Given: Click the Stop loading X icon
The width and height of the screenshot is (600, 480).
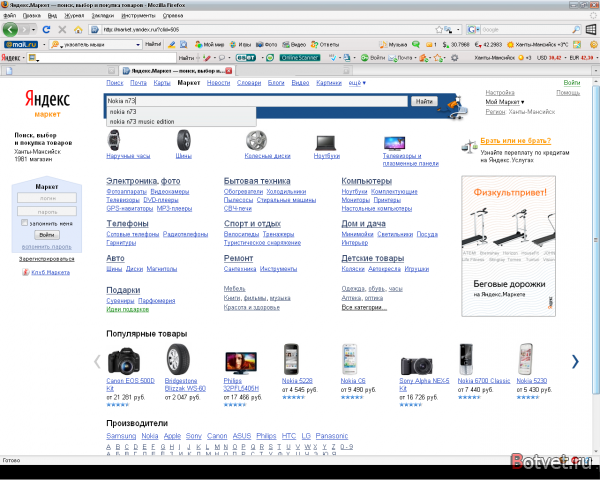Looking at the screenshot, I should coord(62,29).
